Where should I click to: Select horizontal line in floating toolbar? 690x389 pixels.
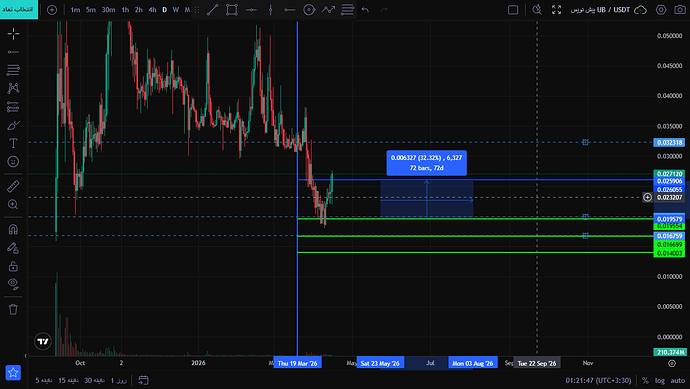[251, 10]
